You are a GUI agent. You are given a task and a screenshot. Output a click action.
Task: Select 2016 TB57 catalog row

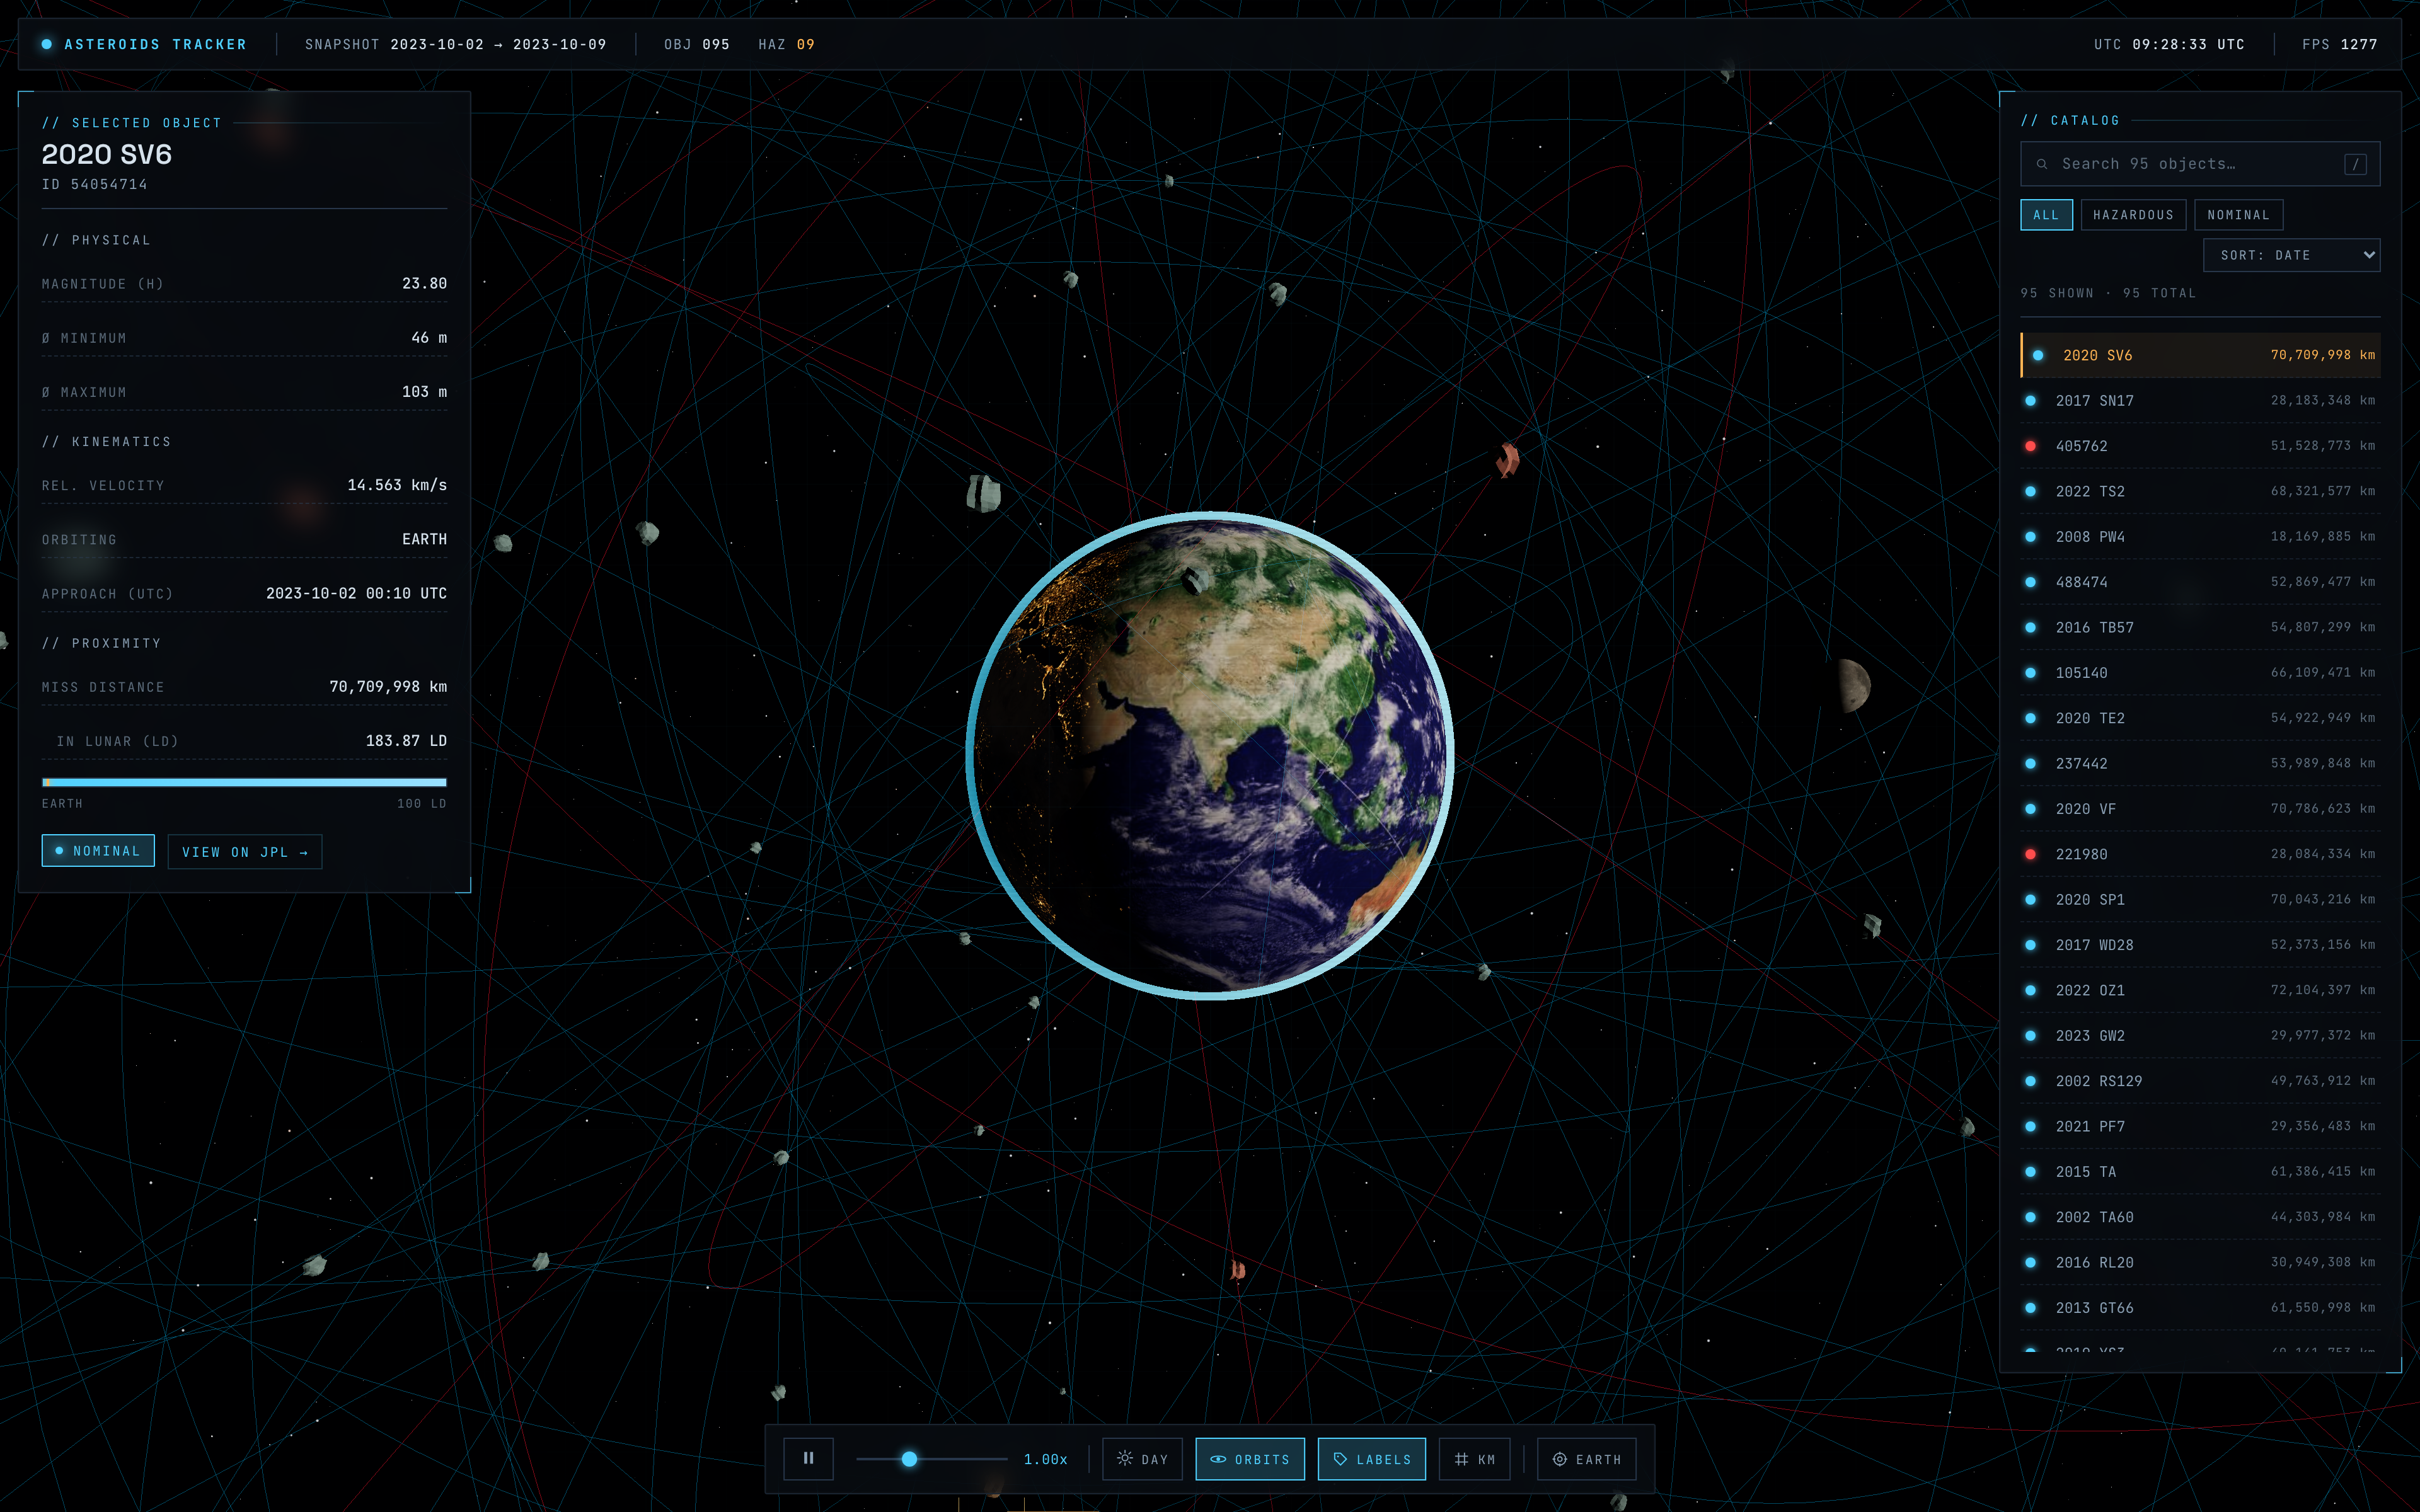tap(2200, 627)
